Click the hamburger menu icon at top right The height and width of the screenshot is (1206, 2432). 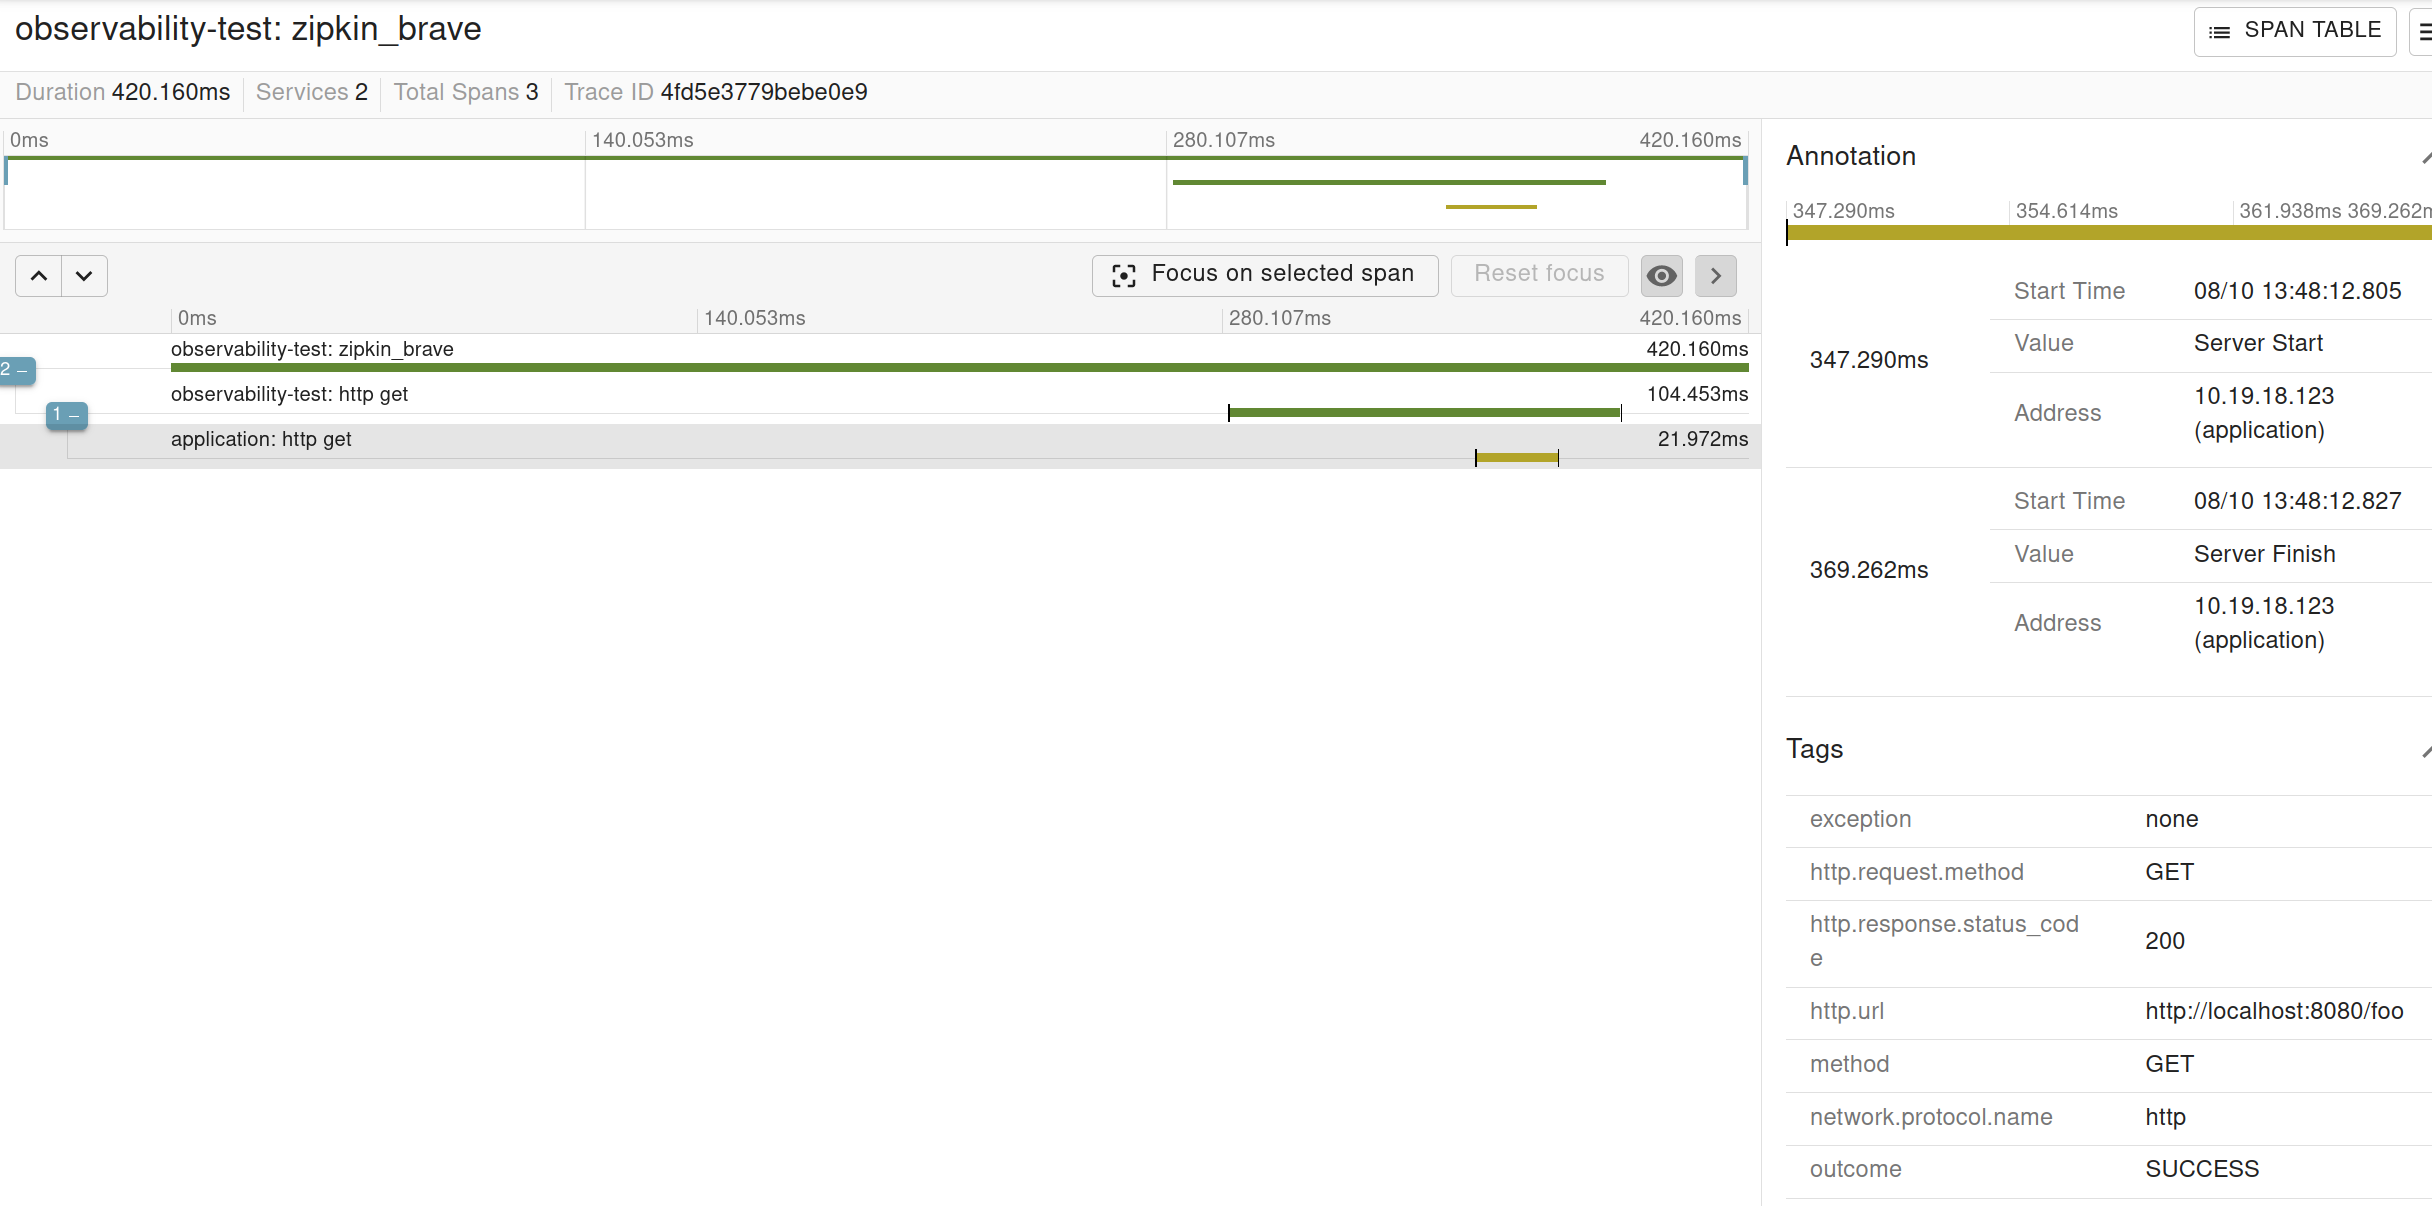tap(2424, 32)
